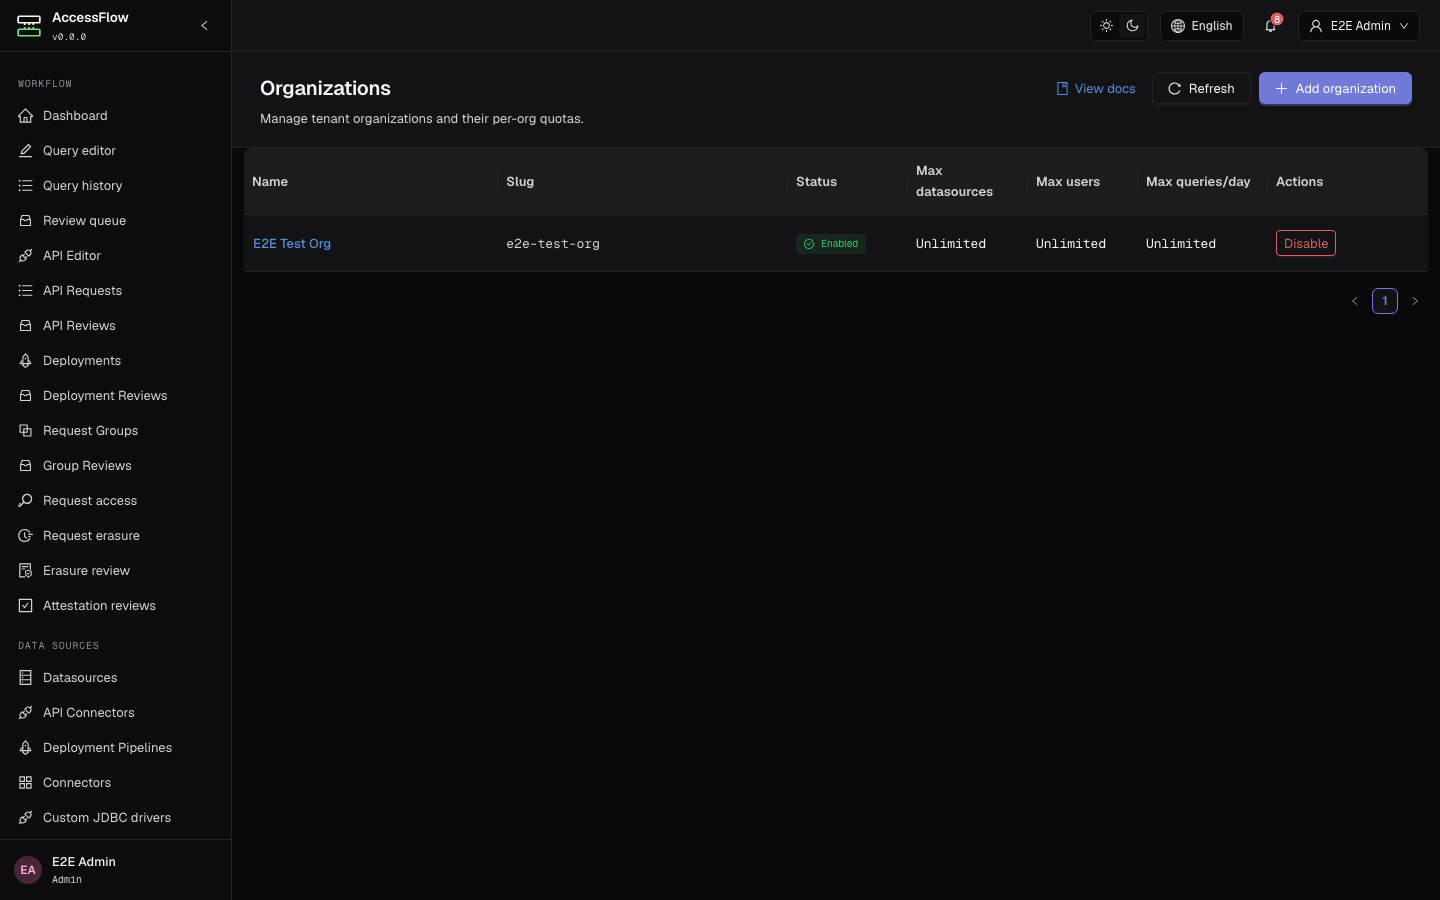Viewport: 1440px width, 900px height.
Task: Click the Max queries/day column header
Action: tap(1202, 182)
